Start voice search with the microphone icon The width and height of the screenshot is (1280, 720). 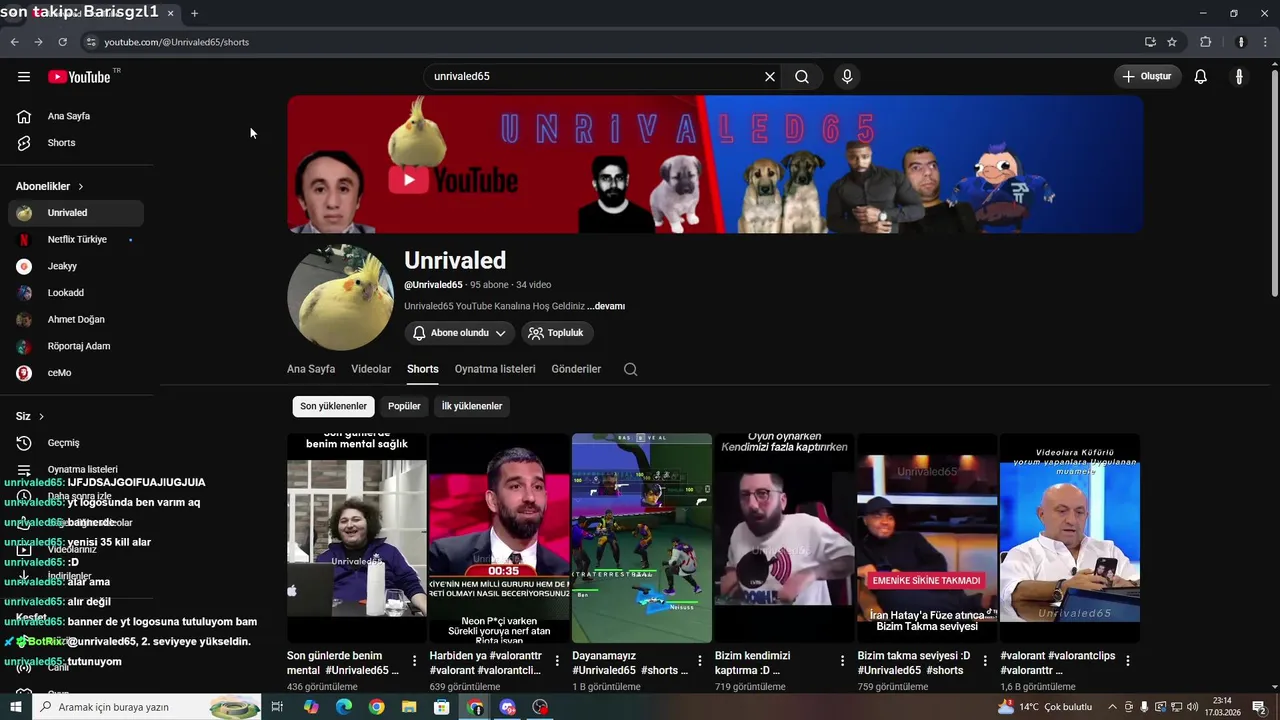pyautogui.click(x=847, y=77)
